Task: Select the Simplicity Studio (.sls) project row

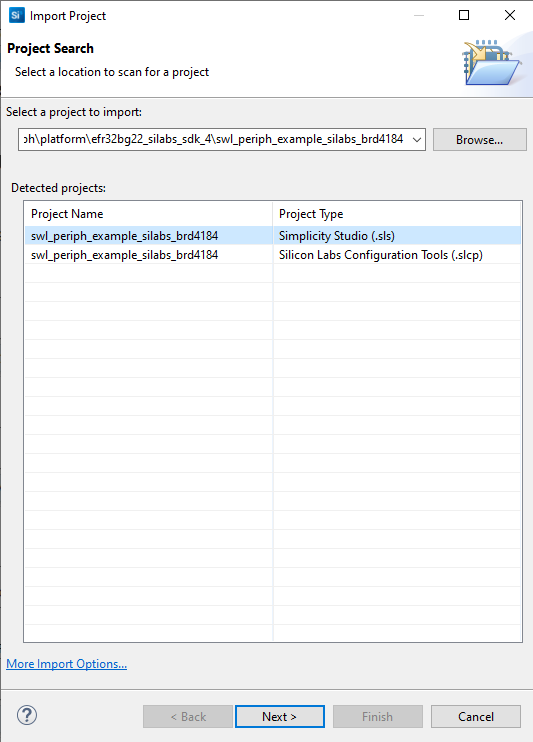Action: click(273, 236)
